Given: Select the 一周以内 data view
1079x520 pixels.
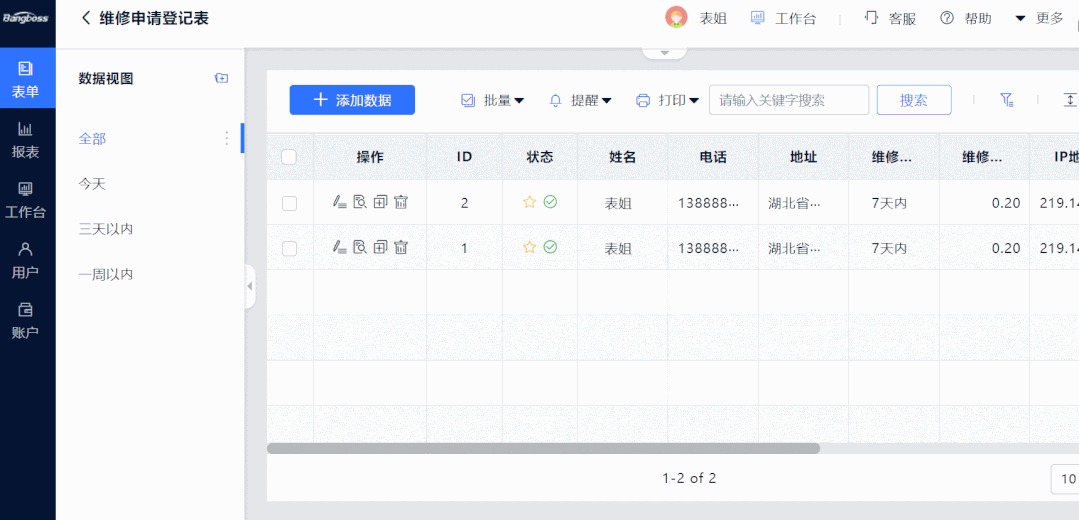Looking at the screenshot, I should (x=106, y=274).
